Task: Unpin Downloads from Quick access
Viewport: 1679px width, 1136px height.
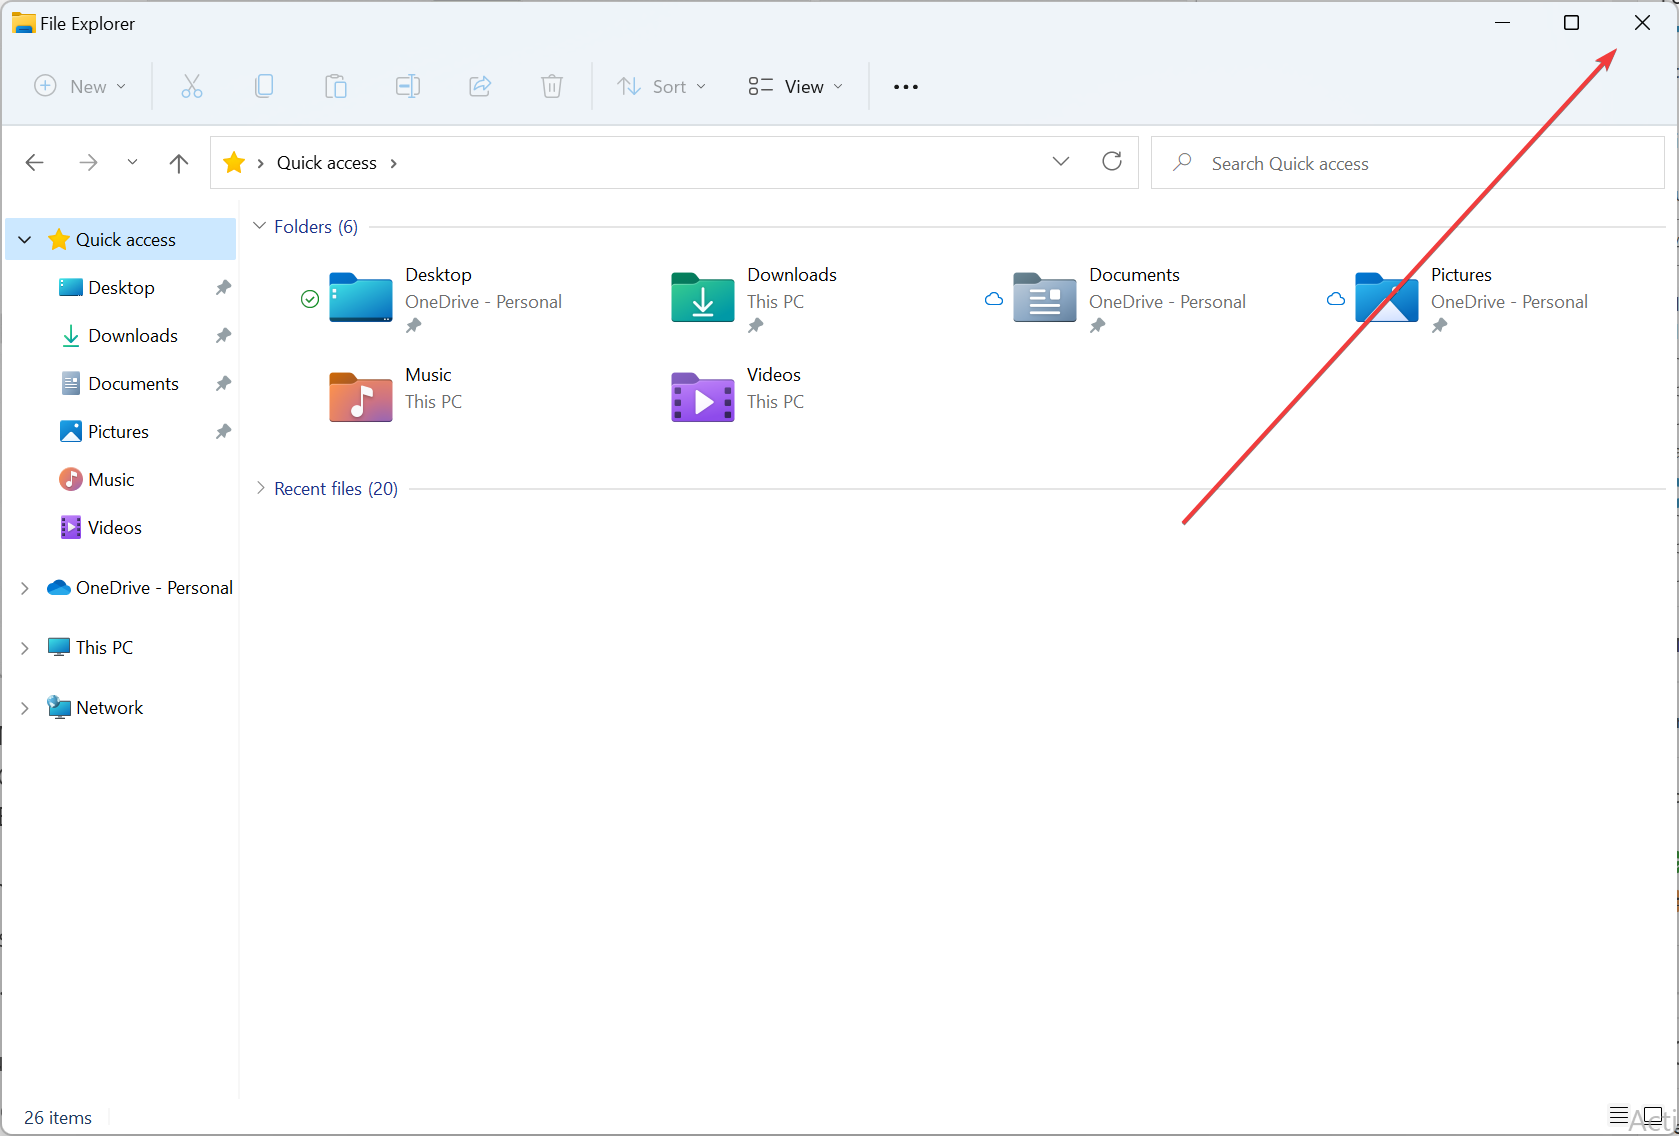Action: pos(222,335)
